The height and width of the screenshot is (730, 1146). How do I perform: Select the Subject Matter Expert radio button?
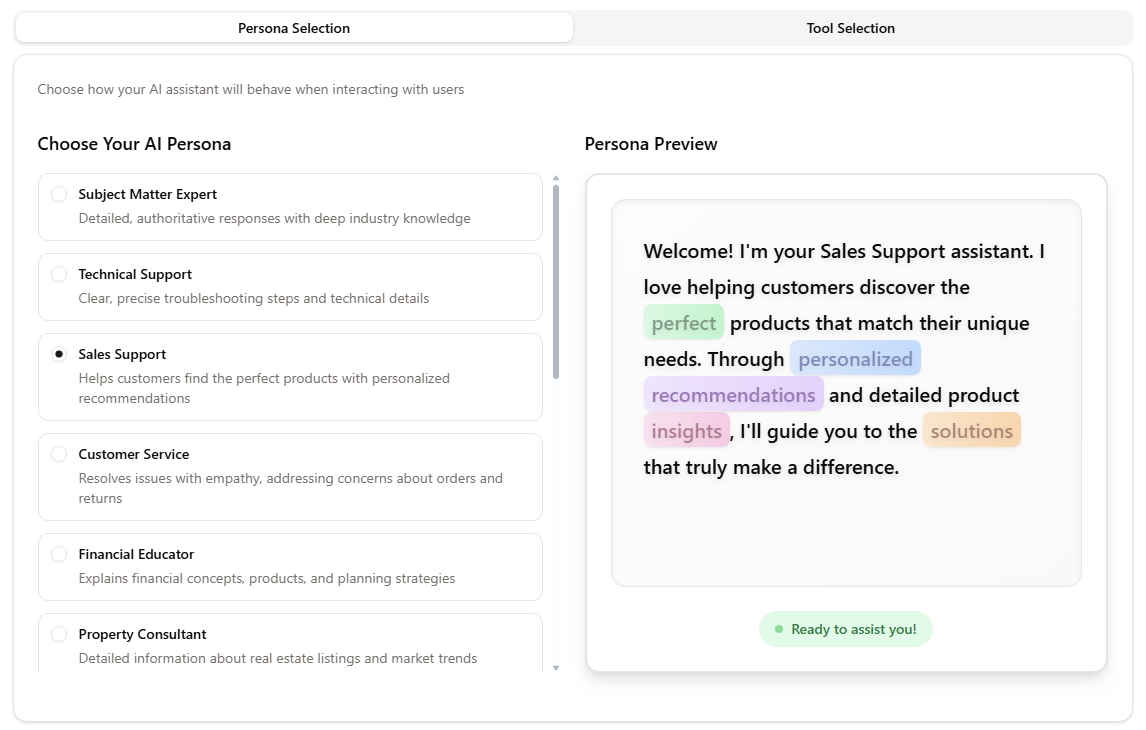[59, 194]
